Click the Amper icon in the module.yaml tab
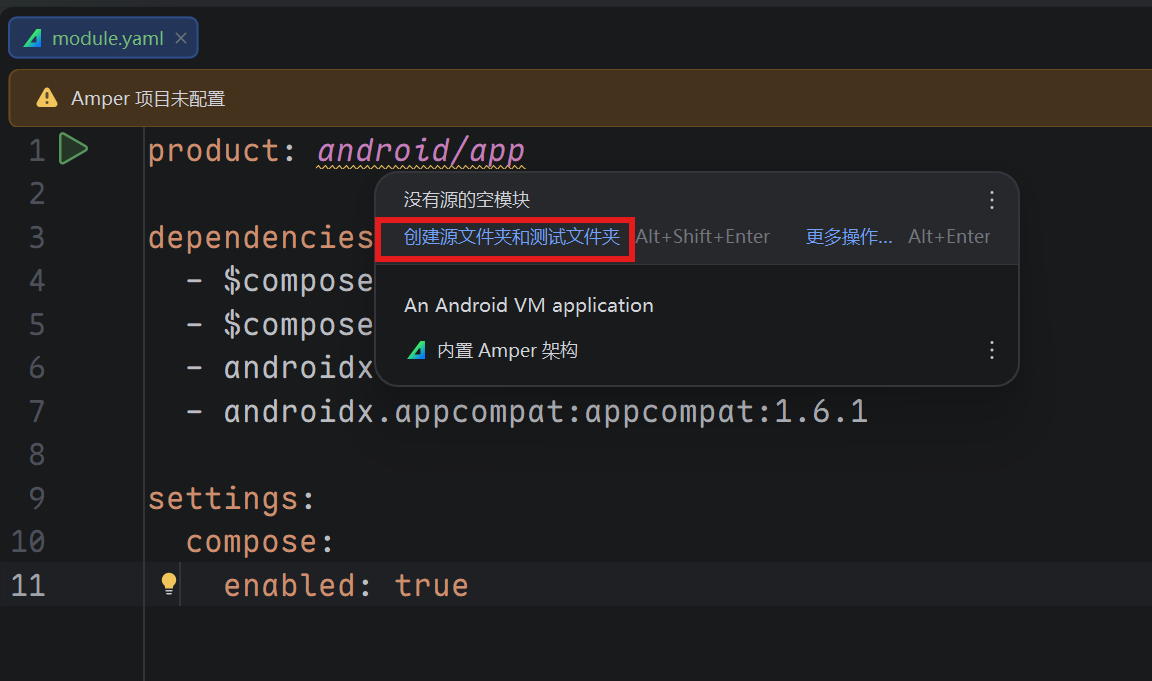This screenshot has height=681, width=1152. [x=33, y=38]
